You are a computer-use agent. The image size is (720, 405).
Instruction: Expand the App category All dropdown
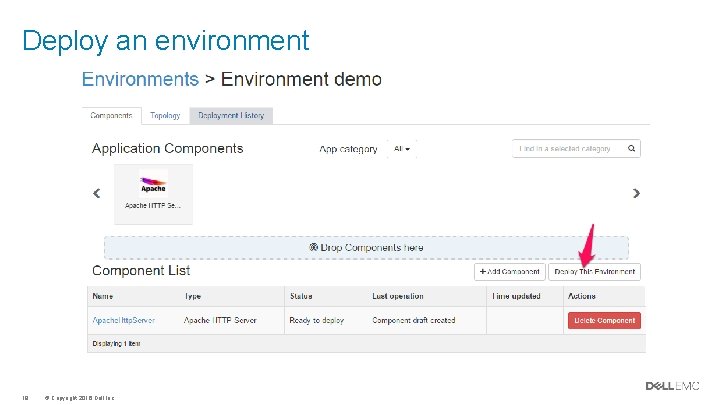(x=402, y=149)
